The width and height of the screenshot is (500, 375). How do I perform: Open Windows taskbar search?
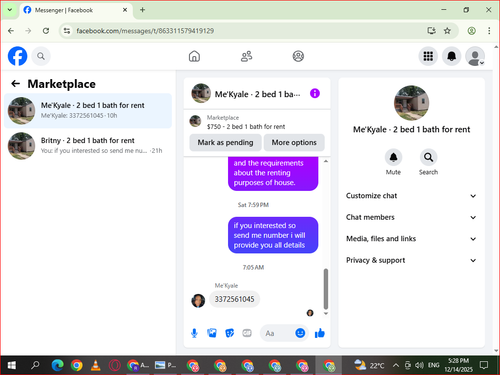point(35,365)
